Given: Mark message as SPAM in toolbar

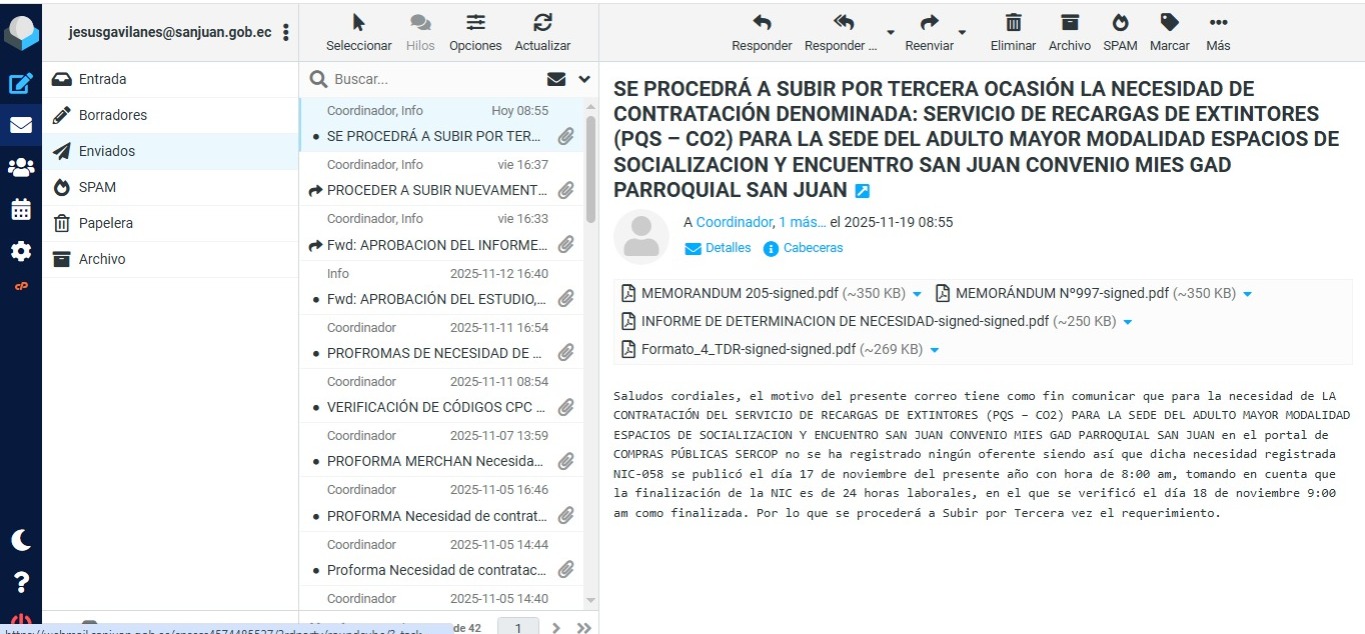Looking at the screenshot, I should (1120, 31).
